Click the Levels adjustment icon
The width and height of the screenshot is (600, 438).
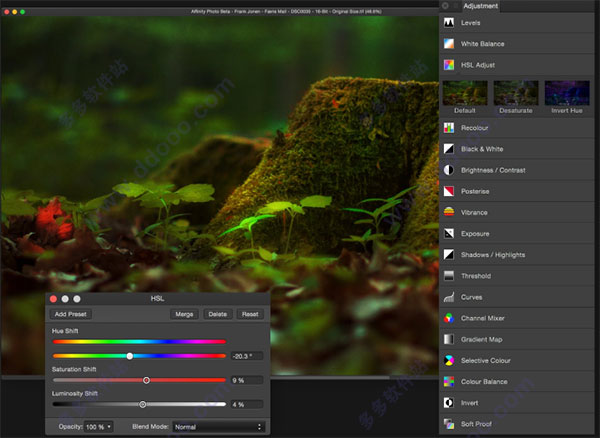[x=449, y=23]
